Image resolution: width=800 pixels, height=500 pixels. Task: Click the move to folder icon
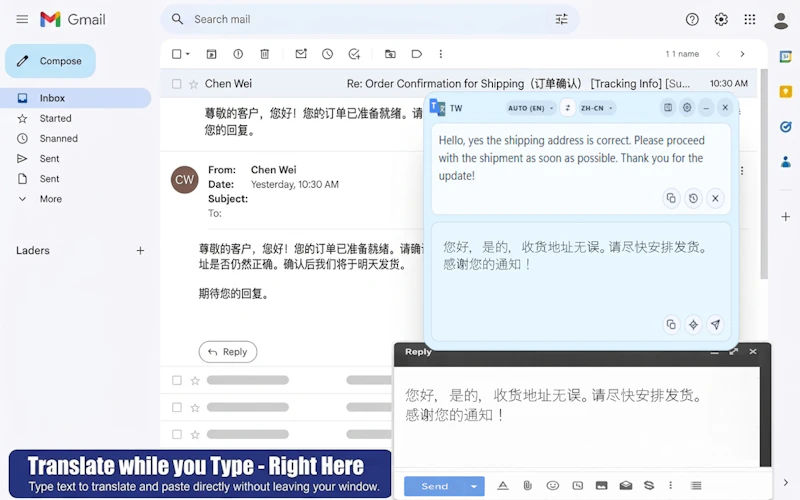click(390, 54)
